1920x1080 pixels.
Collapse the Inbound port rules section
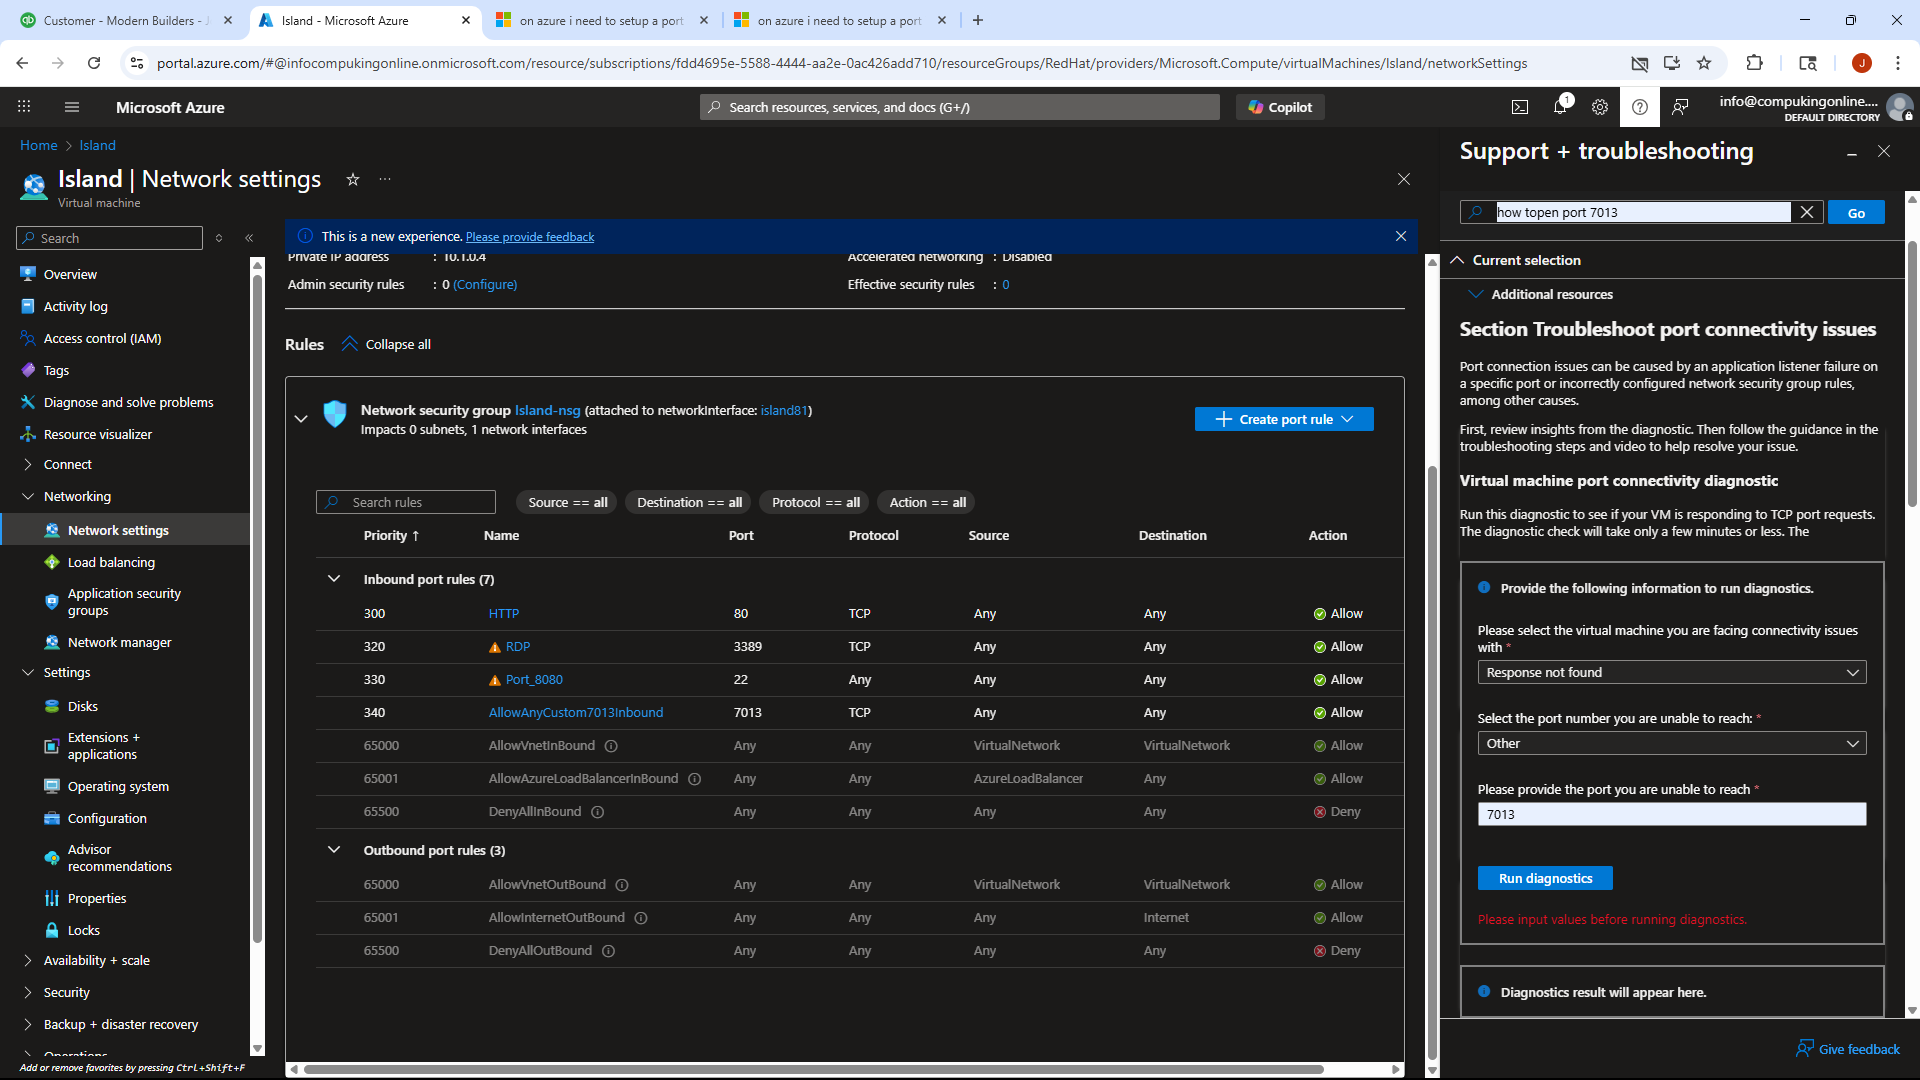coord(334,579)
